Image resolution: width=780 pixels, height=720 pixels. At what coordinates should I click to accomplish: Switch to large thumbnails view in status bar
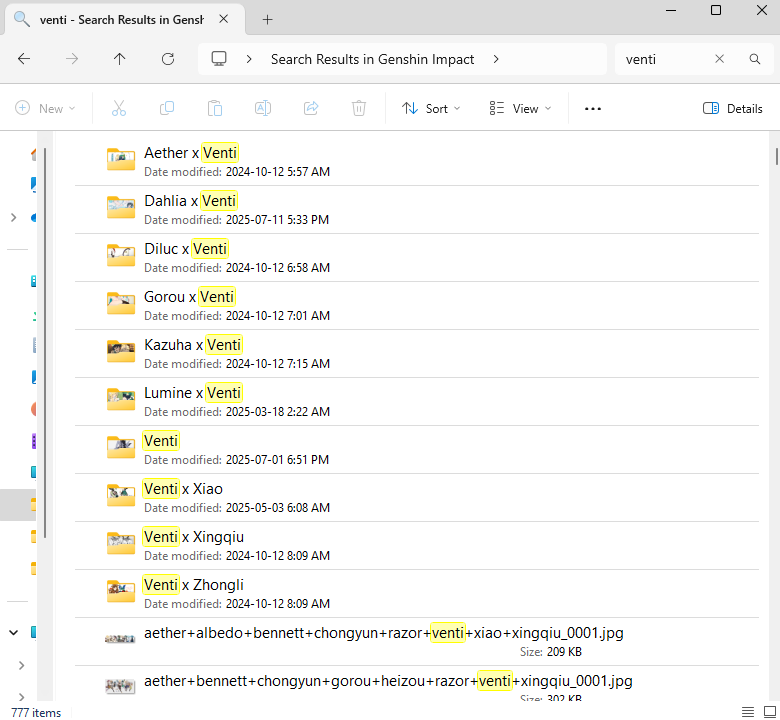pos(770,712)
